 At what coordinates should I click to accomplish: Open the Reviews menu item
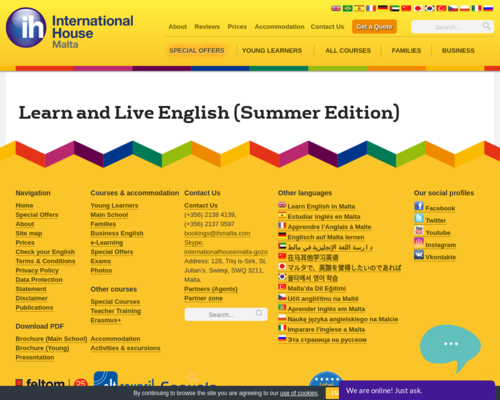[x=207, y=27]
